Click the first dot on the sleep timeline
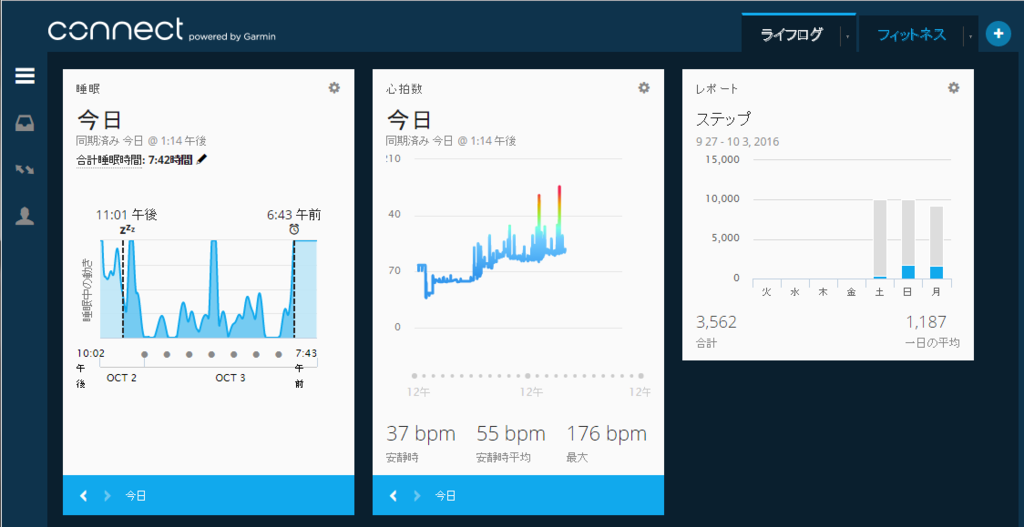Screen dimensions: 1024x527 click(144, 355)
